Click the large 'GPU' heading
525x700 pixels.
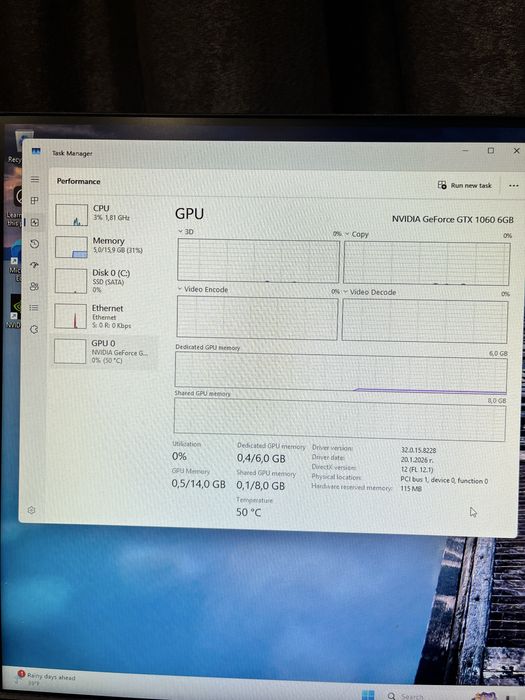point(189,213)
